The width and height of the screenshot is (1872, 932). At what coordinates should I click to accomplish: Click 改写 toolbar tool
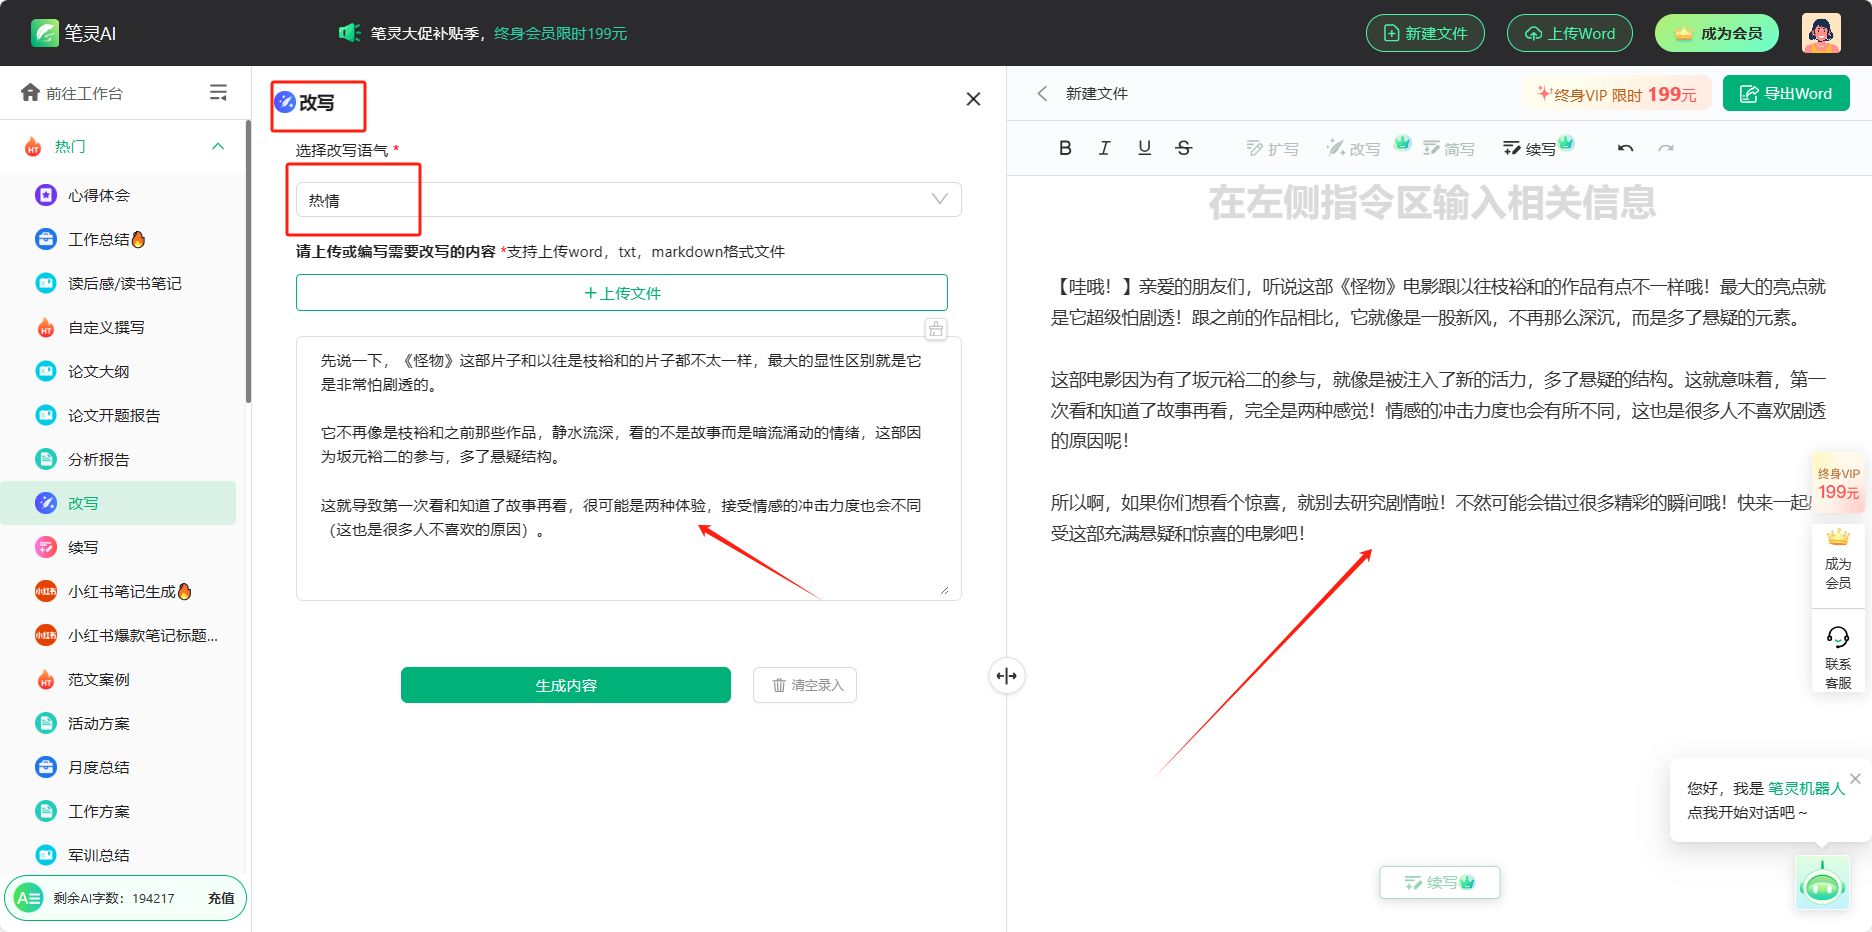click(x=1354, y=148)
